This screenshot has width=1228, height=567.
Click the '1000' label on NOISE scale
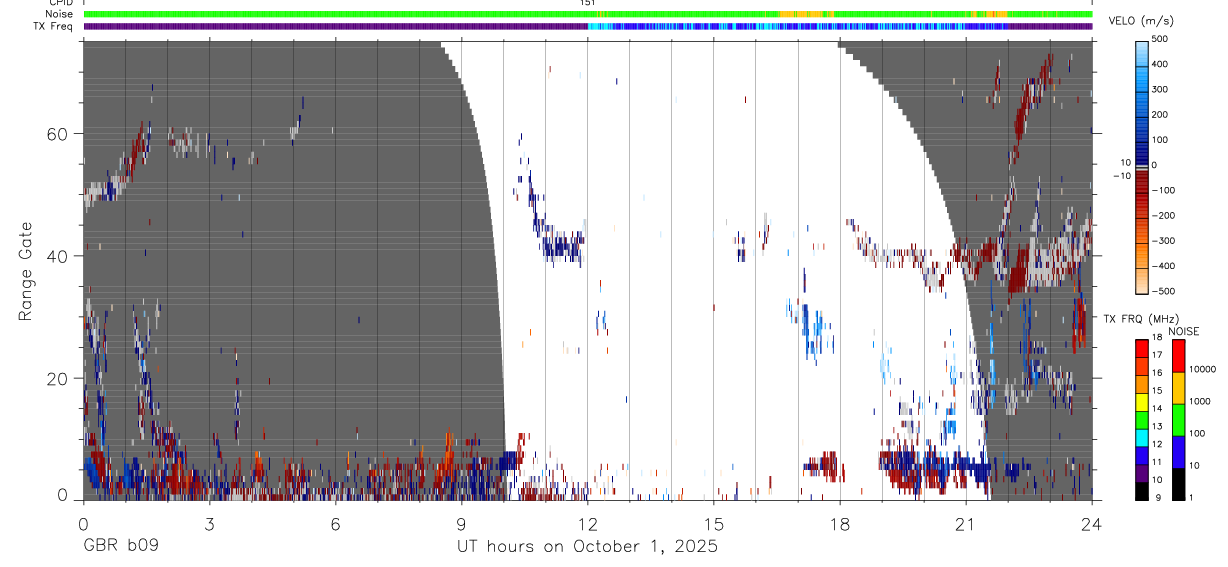click(1202, 401)
